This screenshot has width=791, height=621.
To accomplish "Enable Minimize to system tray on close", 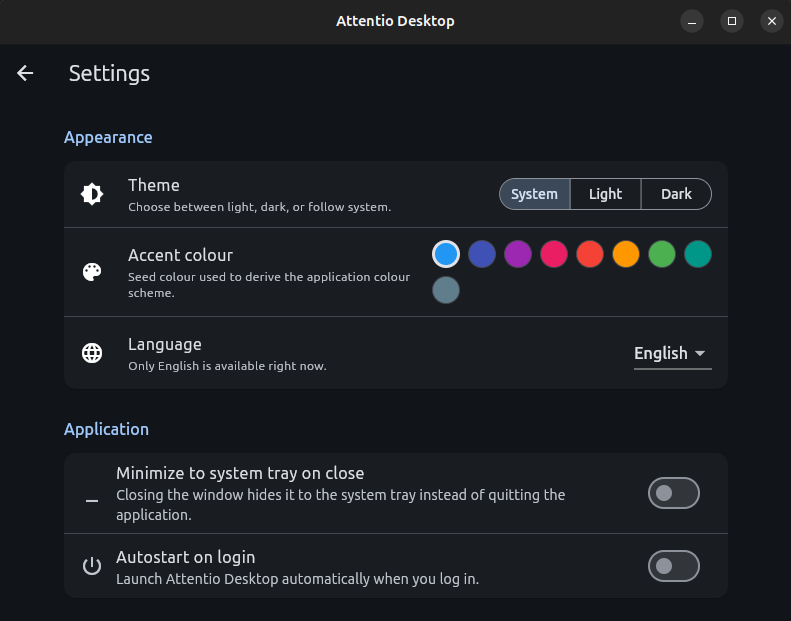I will 674,493.
